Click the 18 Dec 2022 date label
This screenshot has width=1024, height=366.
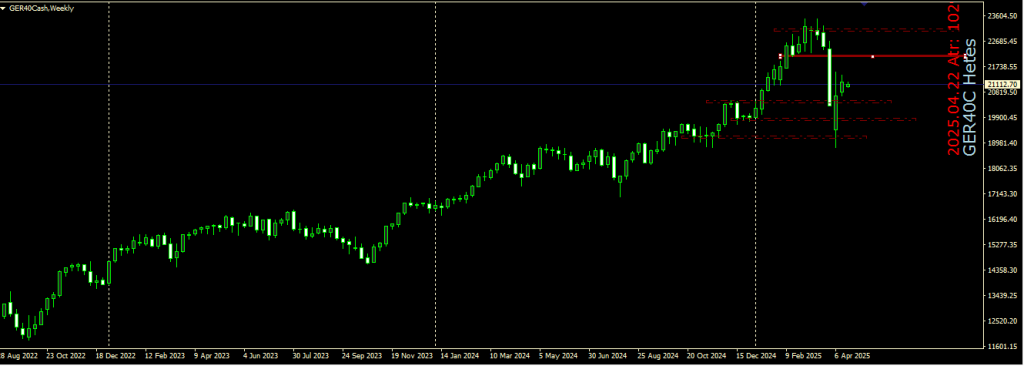[x=115, y=356]
